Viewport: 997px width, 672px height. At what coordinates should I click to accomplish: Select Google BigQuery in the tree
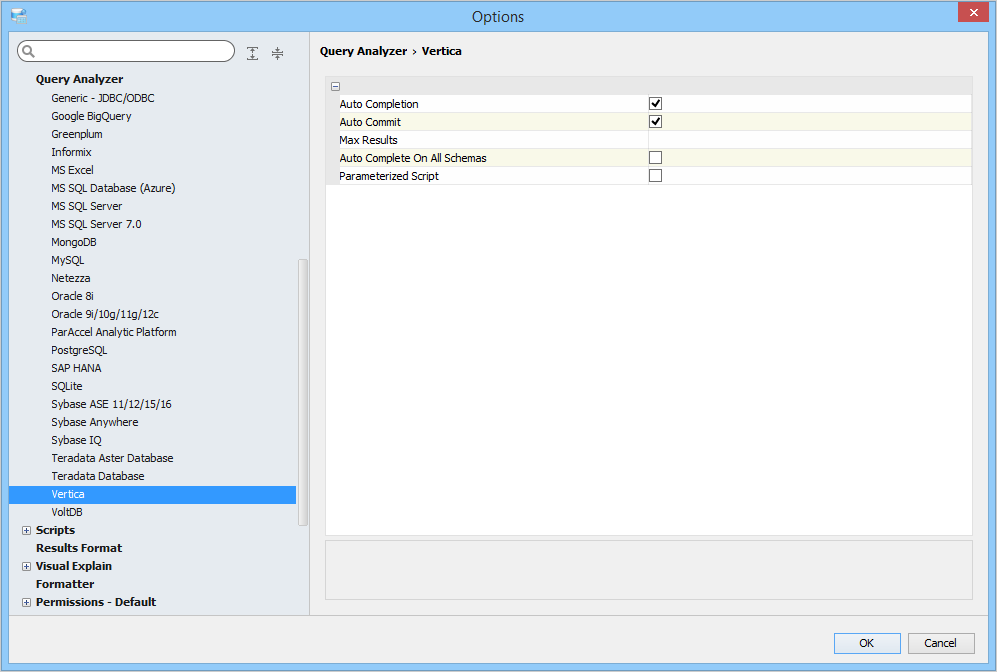click(x=92, y=116)
